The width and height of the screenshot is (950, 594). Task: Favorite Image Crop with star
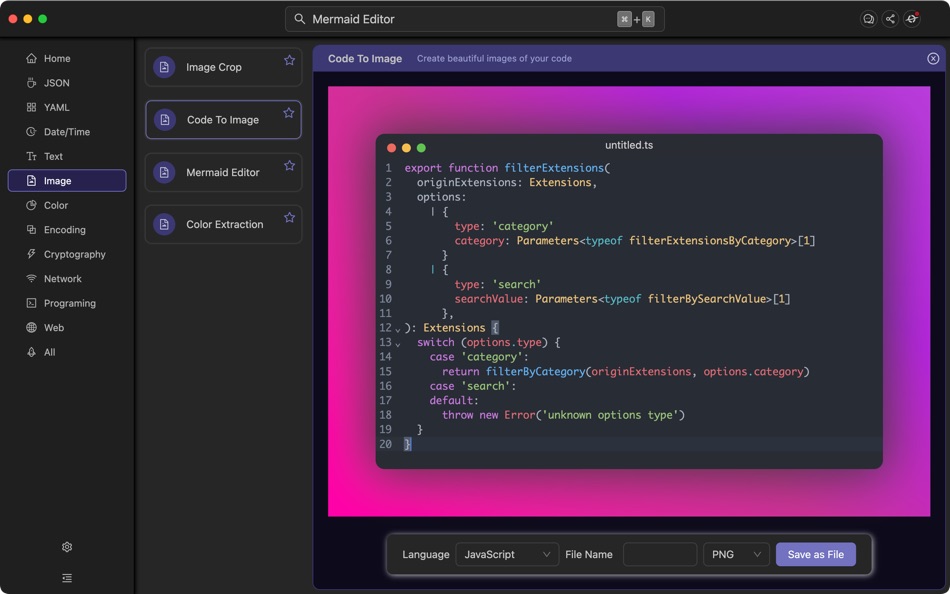pyautogui.click(x=290, y=60)
